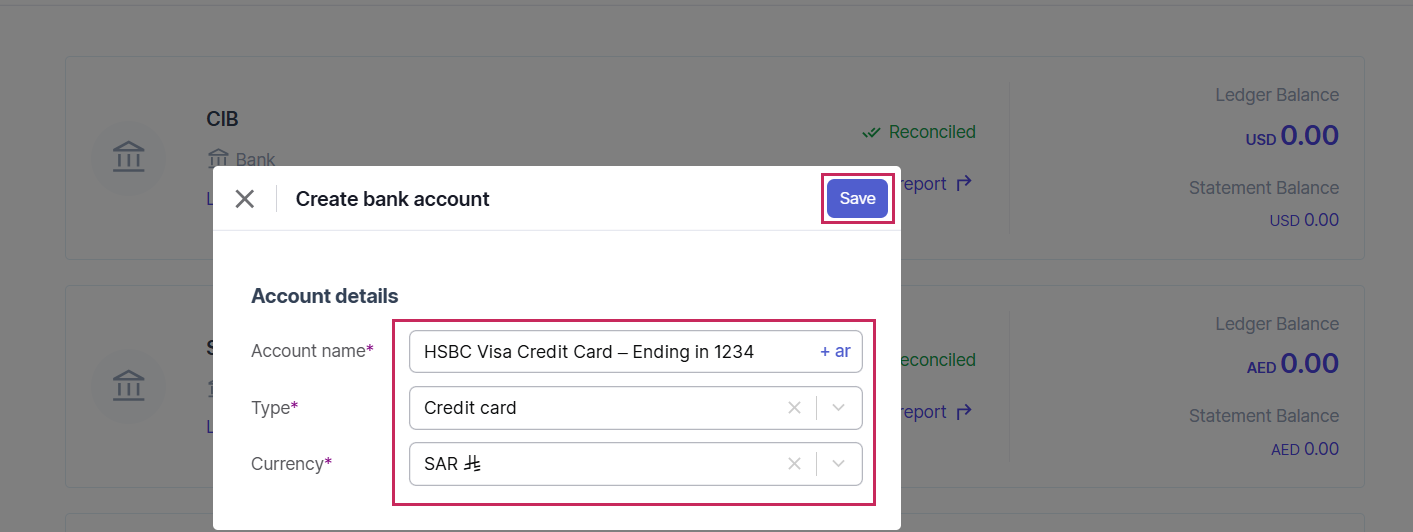Click the round bank icon on AED account card
Image resolution: width=1413 pixels, height=532 pixels.
pos(128,386)
